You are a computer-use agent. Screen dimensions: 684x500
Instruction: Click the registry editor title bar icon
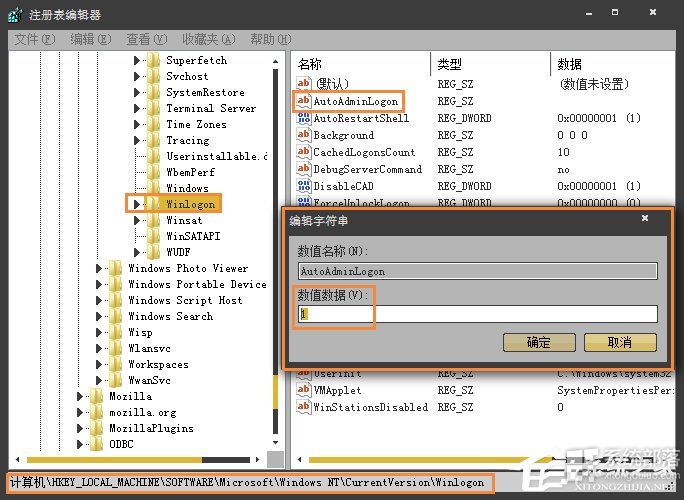tap(16, 15)
